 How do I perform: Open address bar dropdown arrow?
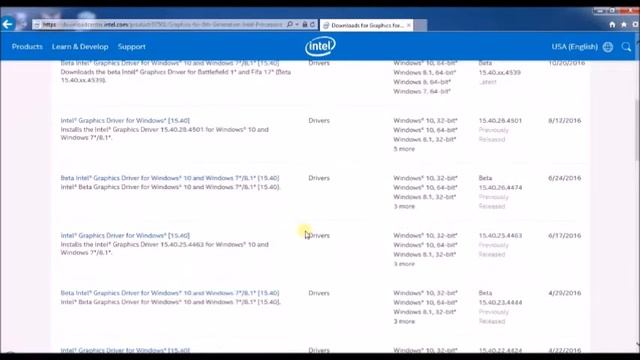[x=297, y=24]
